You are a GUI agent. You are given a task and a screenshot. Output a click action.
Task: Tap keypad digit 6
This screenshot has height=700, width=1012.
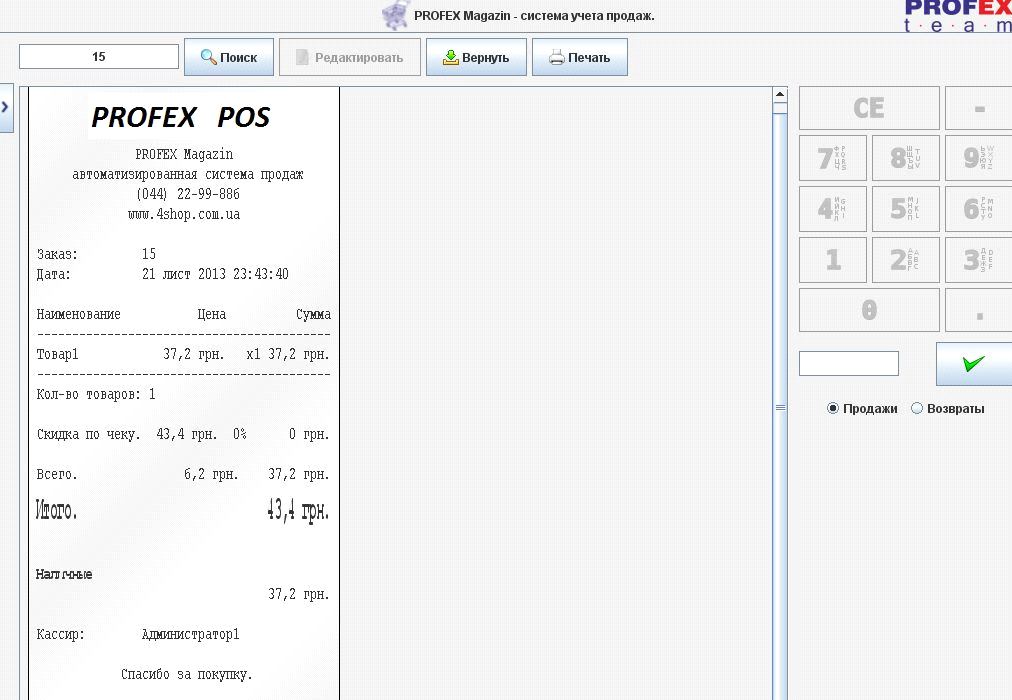(x=978, y=208)
